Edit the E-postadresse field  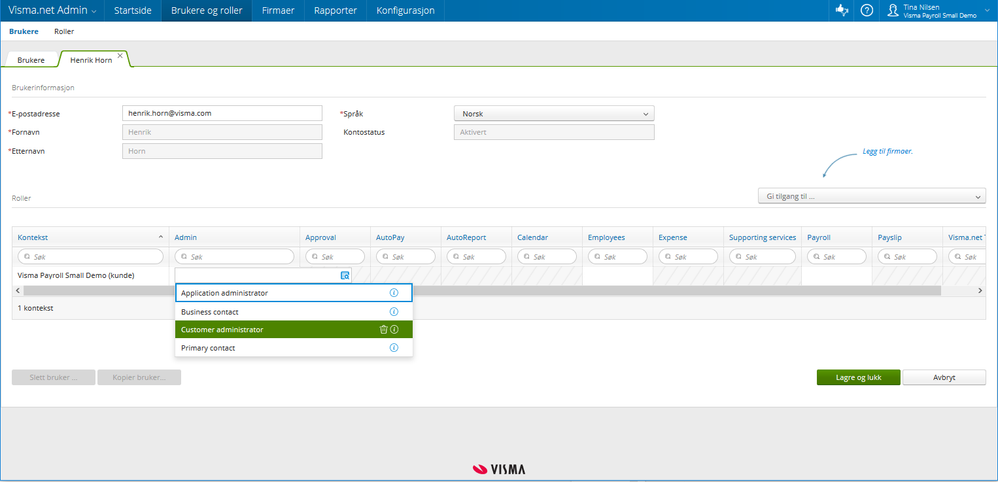(222, 113)
